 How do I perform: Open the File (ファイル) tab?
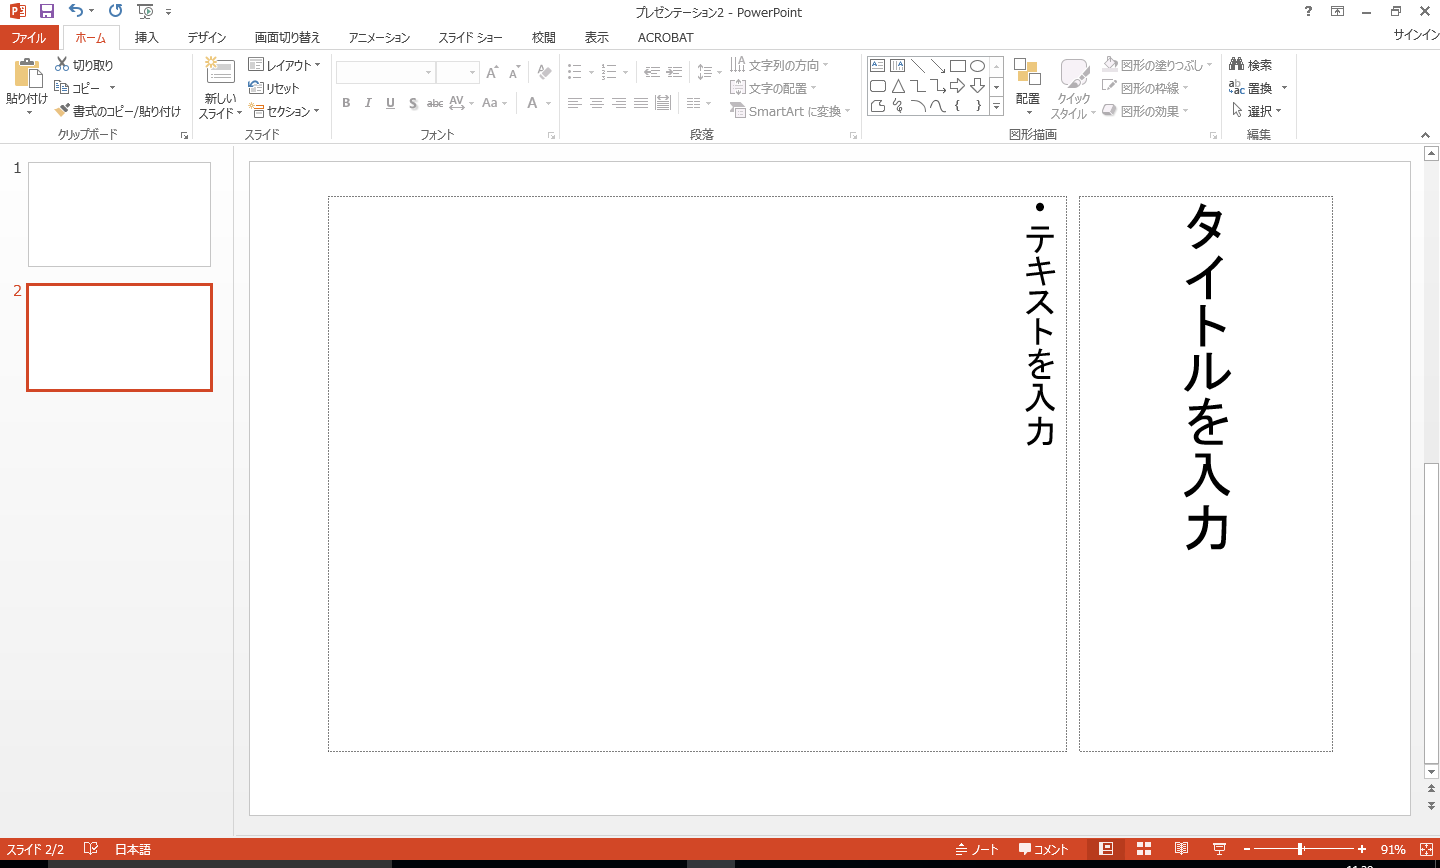(29, 37)
